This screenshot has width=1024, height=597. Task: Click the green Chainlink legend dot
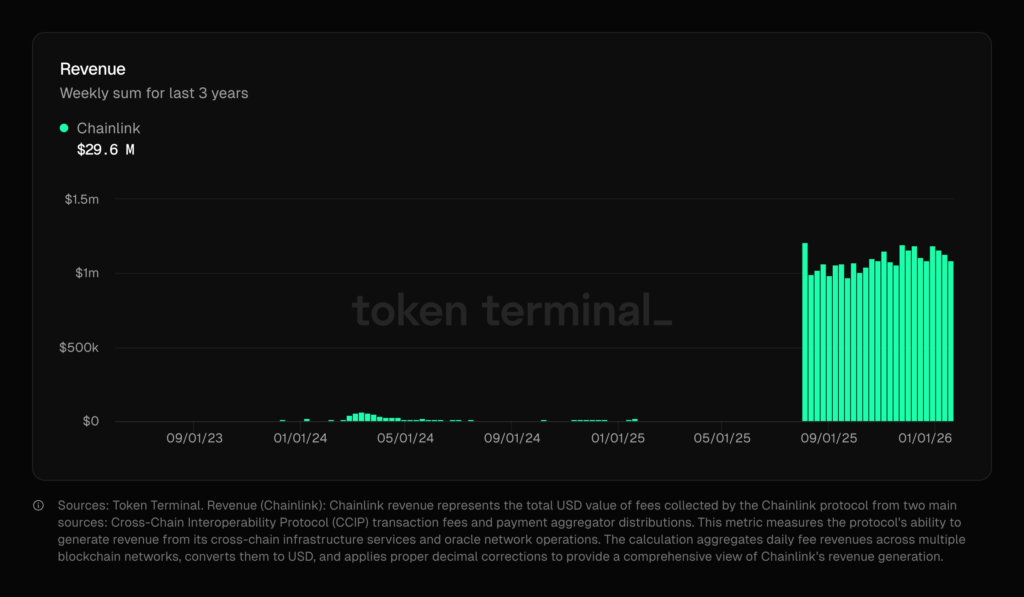tap(64, 128)
